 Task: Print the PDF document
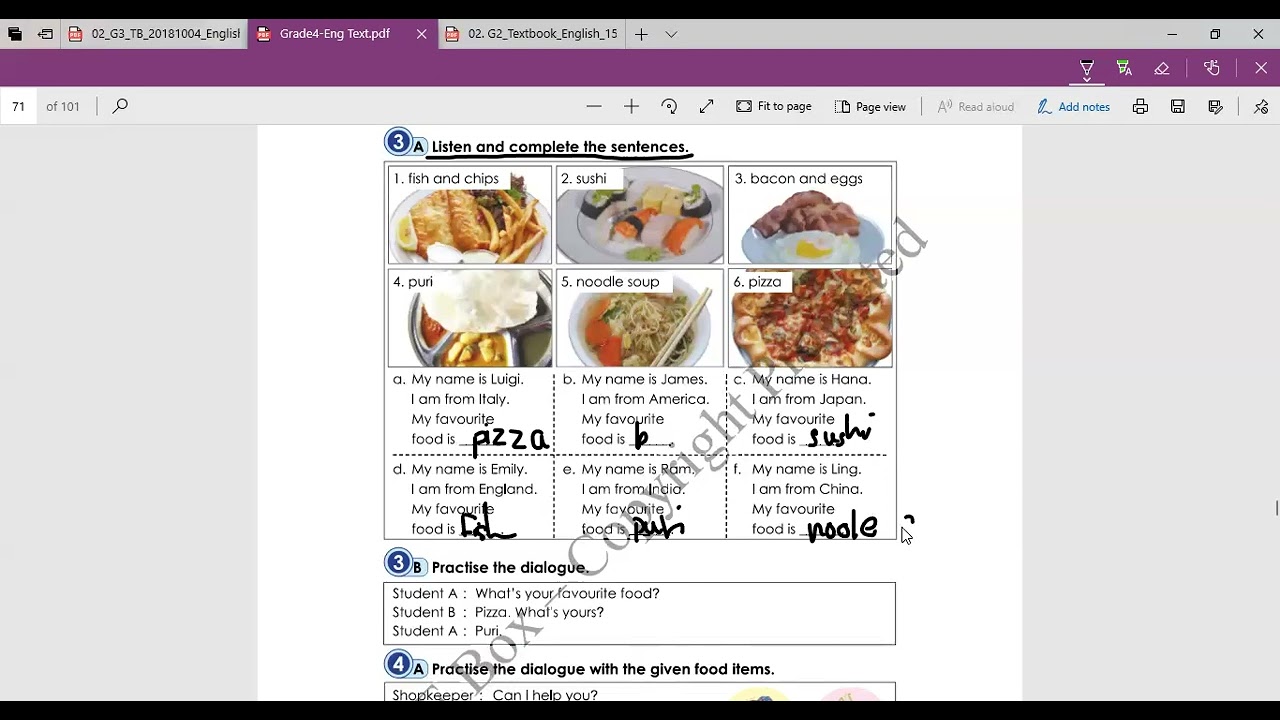[x=1140, y=106]
